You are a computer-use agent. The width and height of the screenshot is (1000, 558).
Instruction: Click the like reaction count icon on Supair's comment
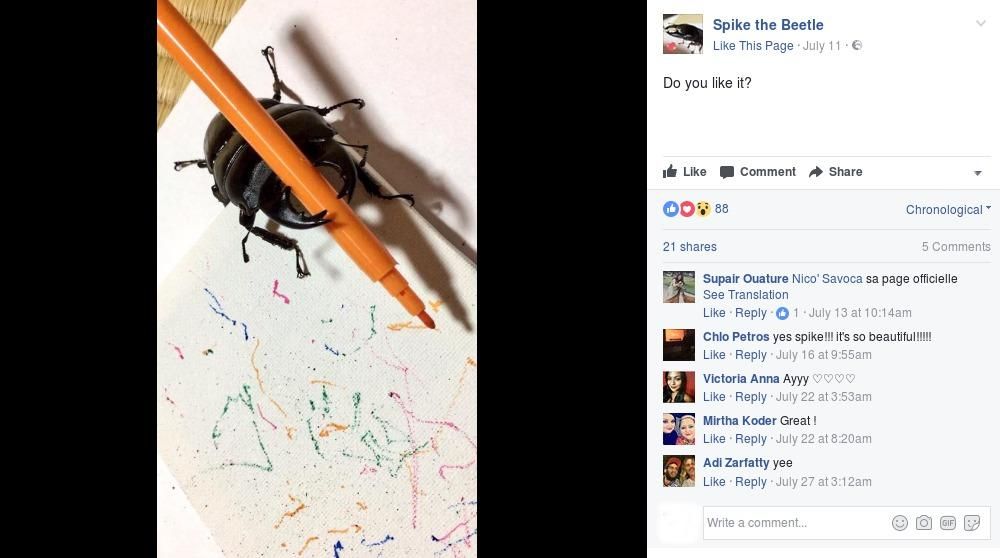tap(783, 313)
